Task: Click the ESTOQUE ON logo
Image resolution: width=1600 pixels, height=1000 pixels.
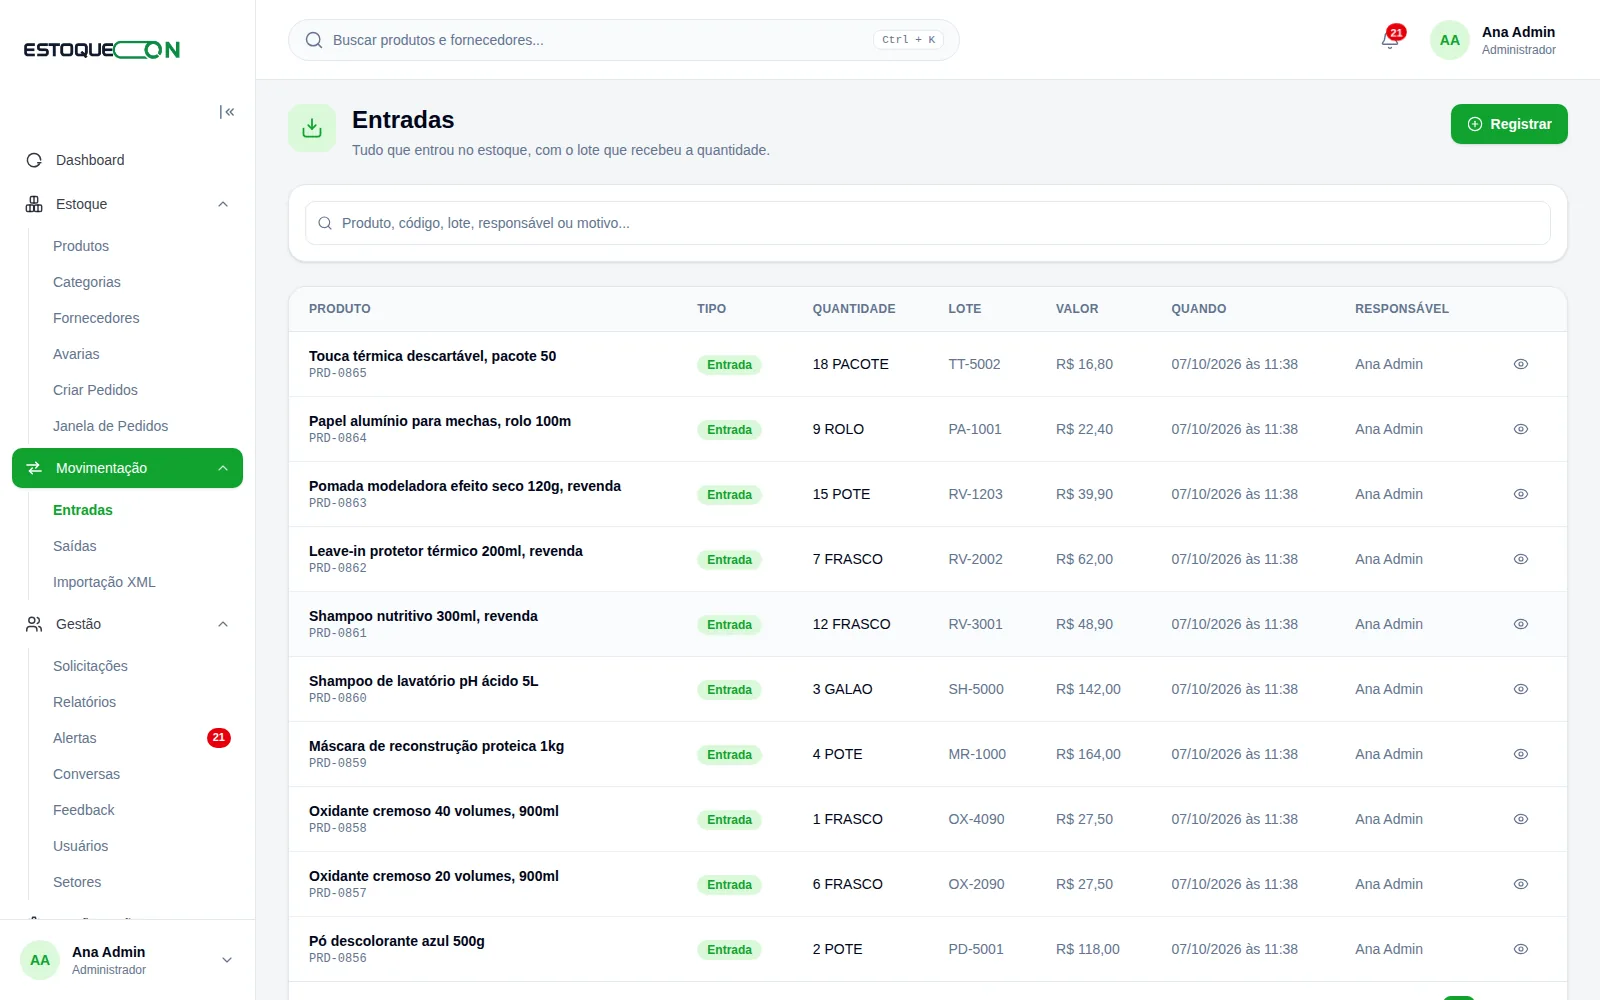Action: click(102, 50)
